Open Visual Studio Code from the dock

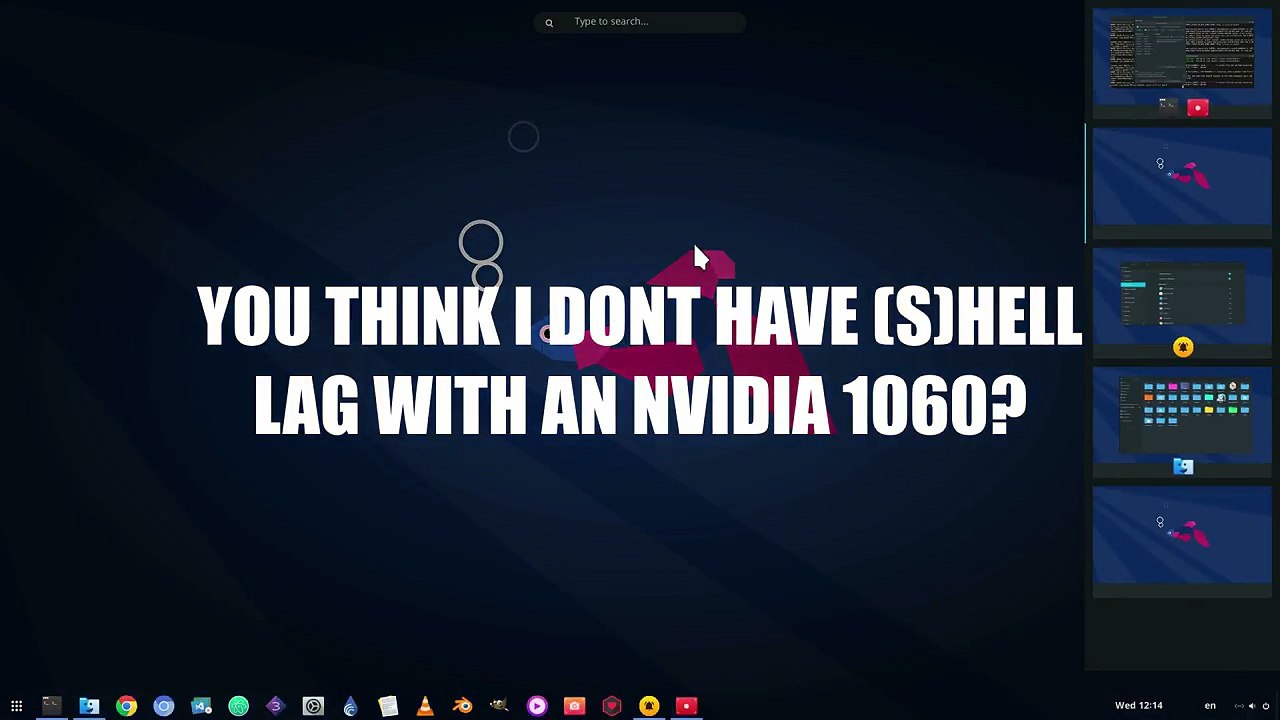pyautogui.click(x=201, y=706)
